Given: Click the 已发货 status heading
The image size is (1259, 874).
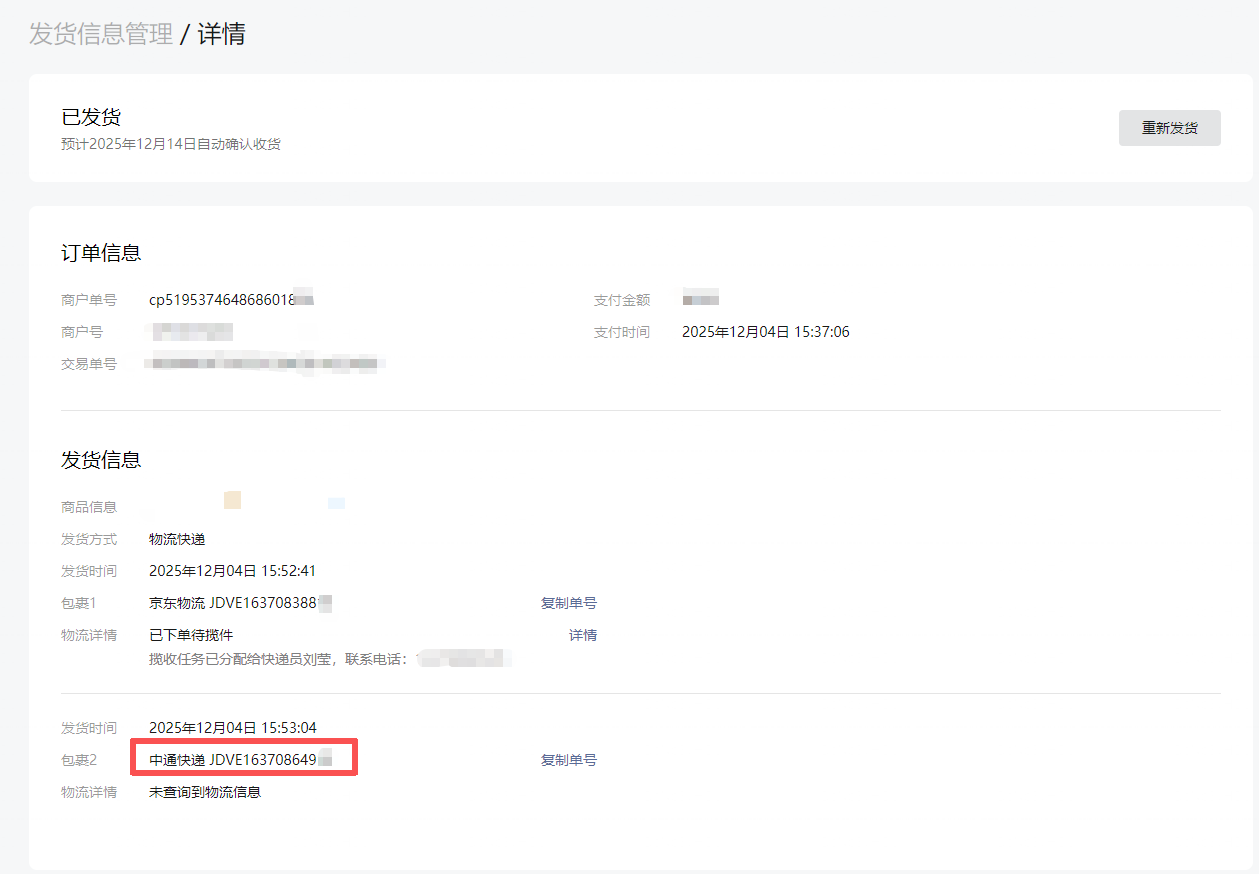Looking at the screenshot, I should tap(91, 117).
